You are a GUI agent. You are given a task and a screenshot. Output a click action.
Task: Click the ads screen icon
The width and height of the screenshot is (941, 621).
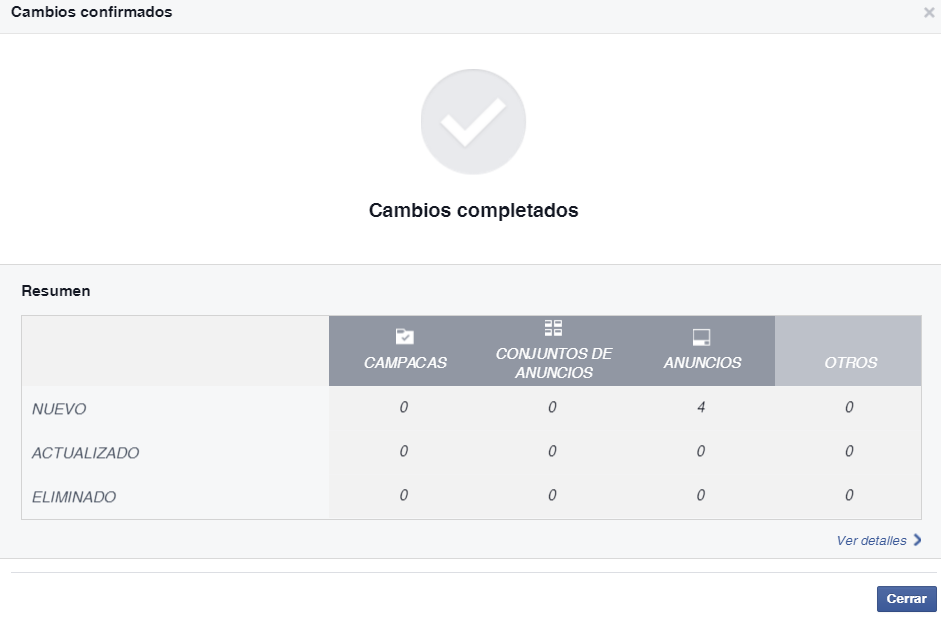click(x=701, y=337)
